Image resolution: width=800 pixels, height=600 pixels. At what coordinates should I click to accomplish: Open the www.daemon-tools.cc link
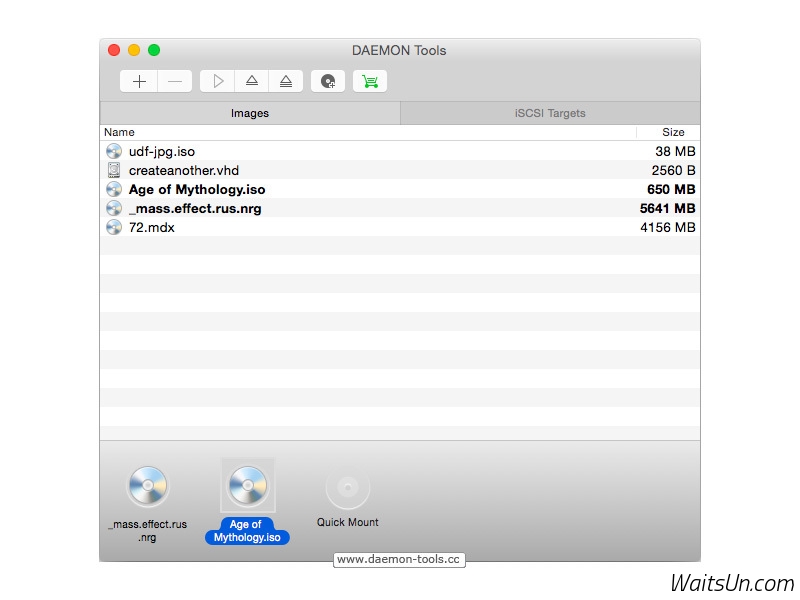[399, 560]
